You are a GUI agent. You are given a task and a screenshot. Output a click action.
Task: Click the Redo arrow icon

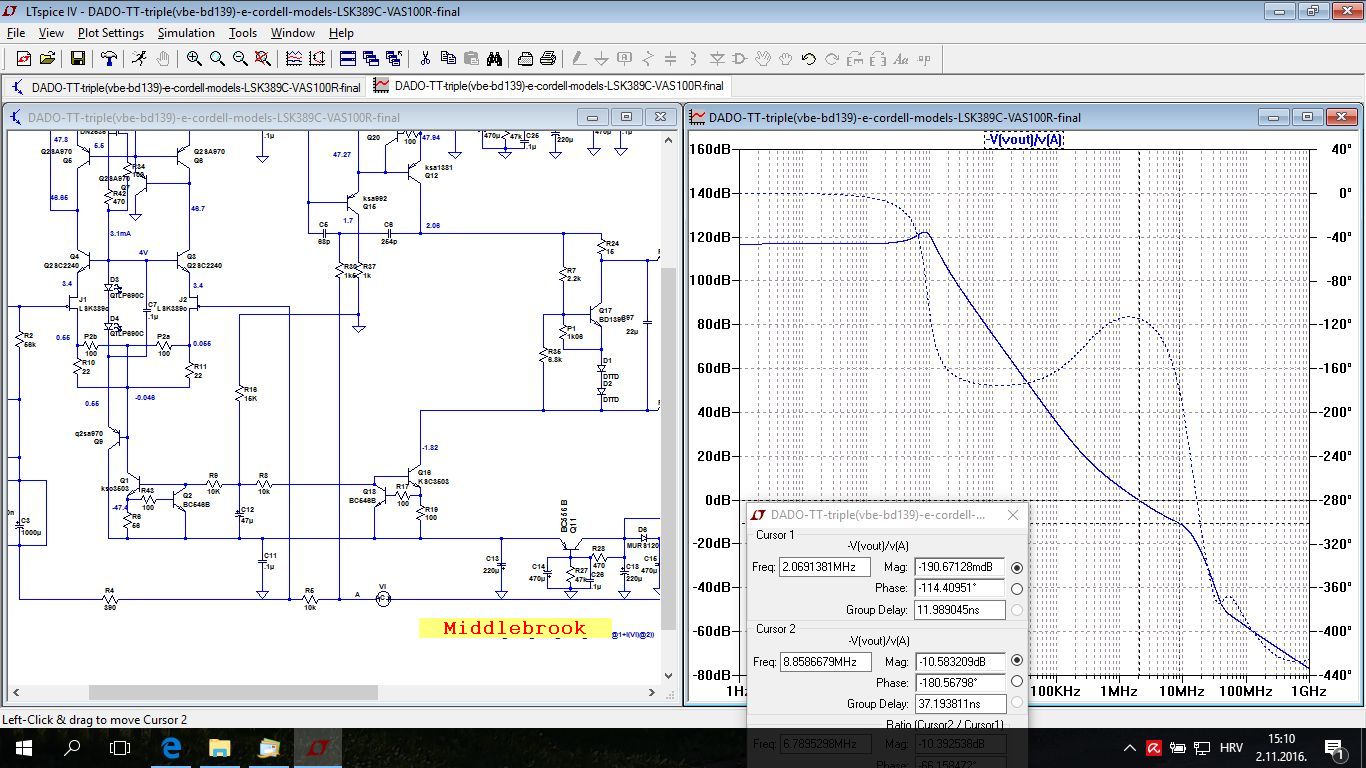tap(832, 59)
